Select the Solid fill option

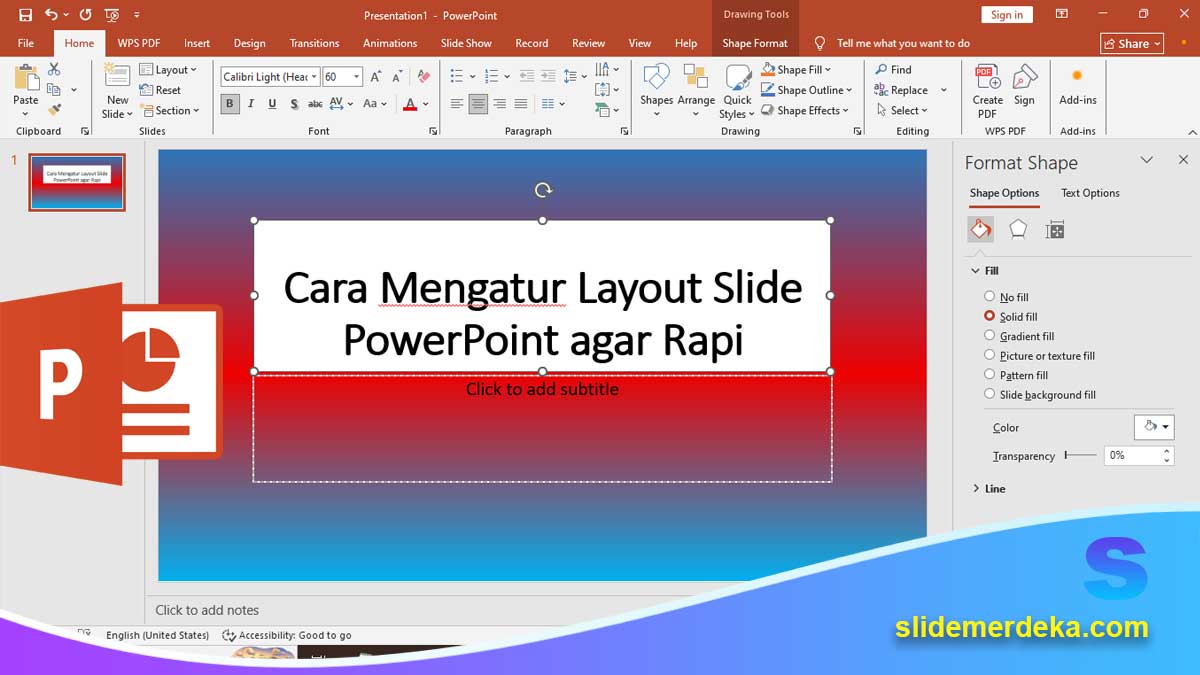[1011, 316]
